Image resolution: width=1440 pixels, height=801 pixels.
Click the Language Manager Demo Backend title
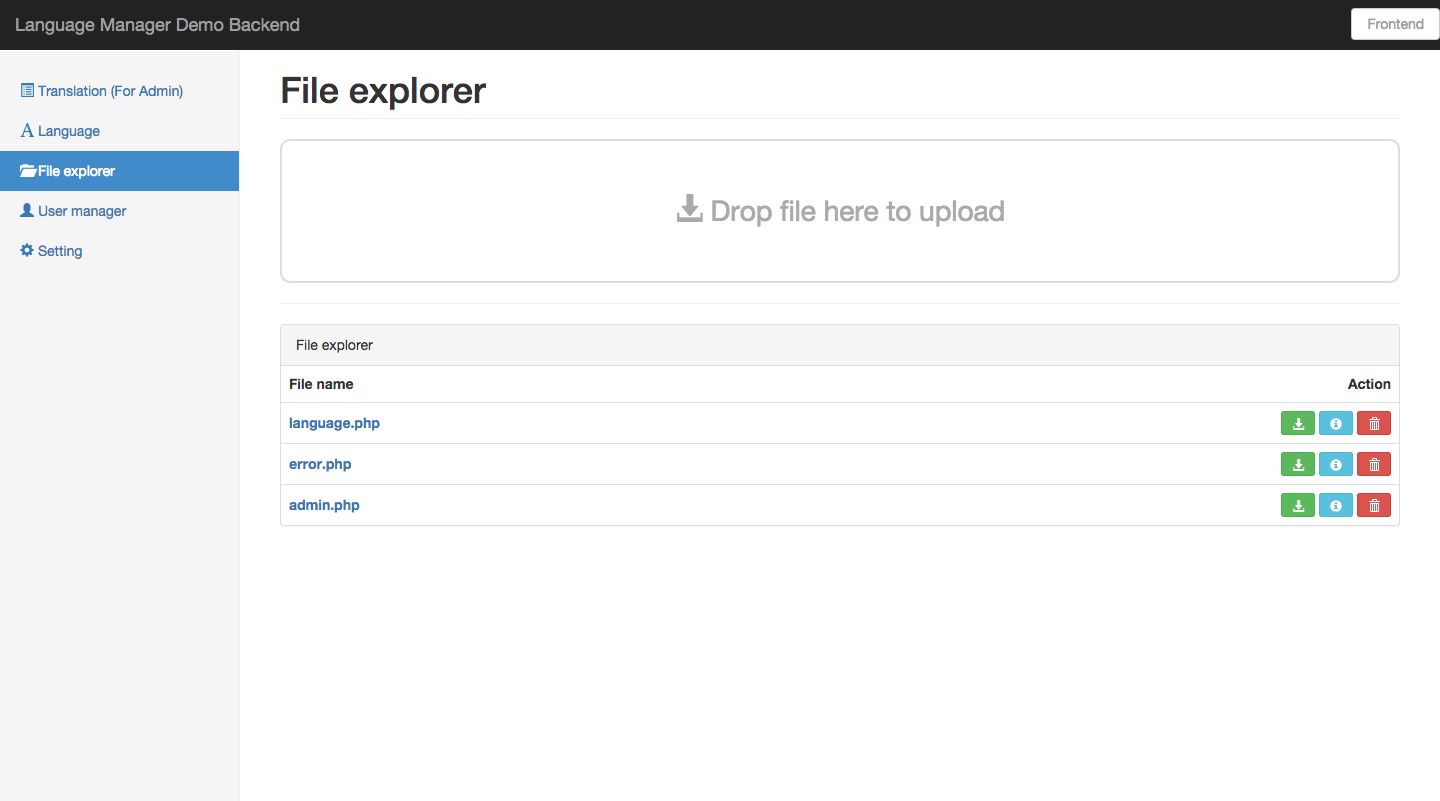(x=157, y=25)
